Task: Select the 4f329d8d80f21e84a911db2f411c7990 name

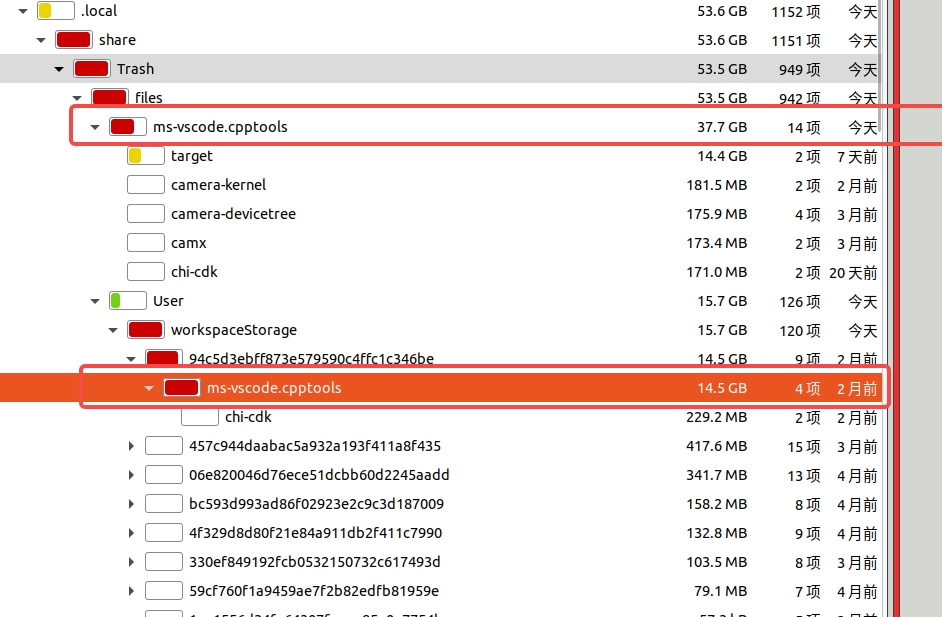Action: 315,533
